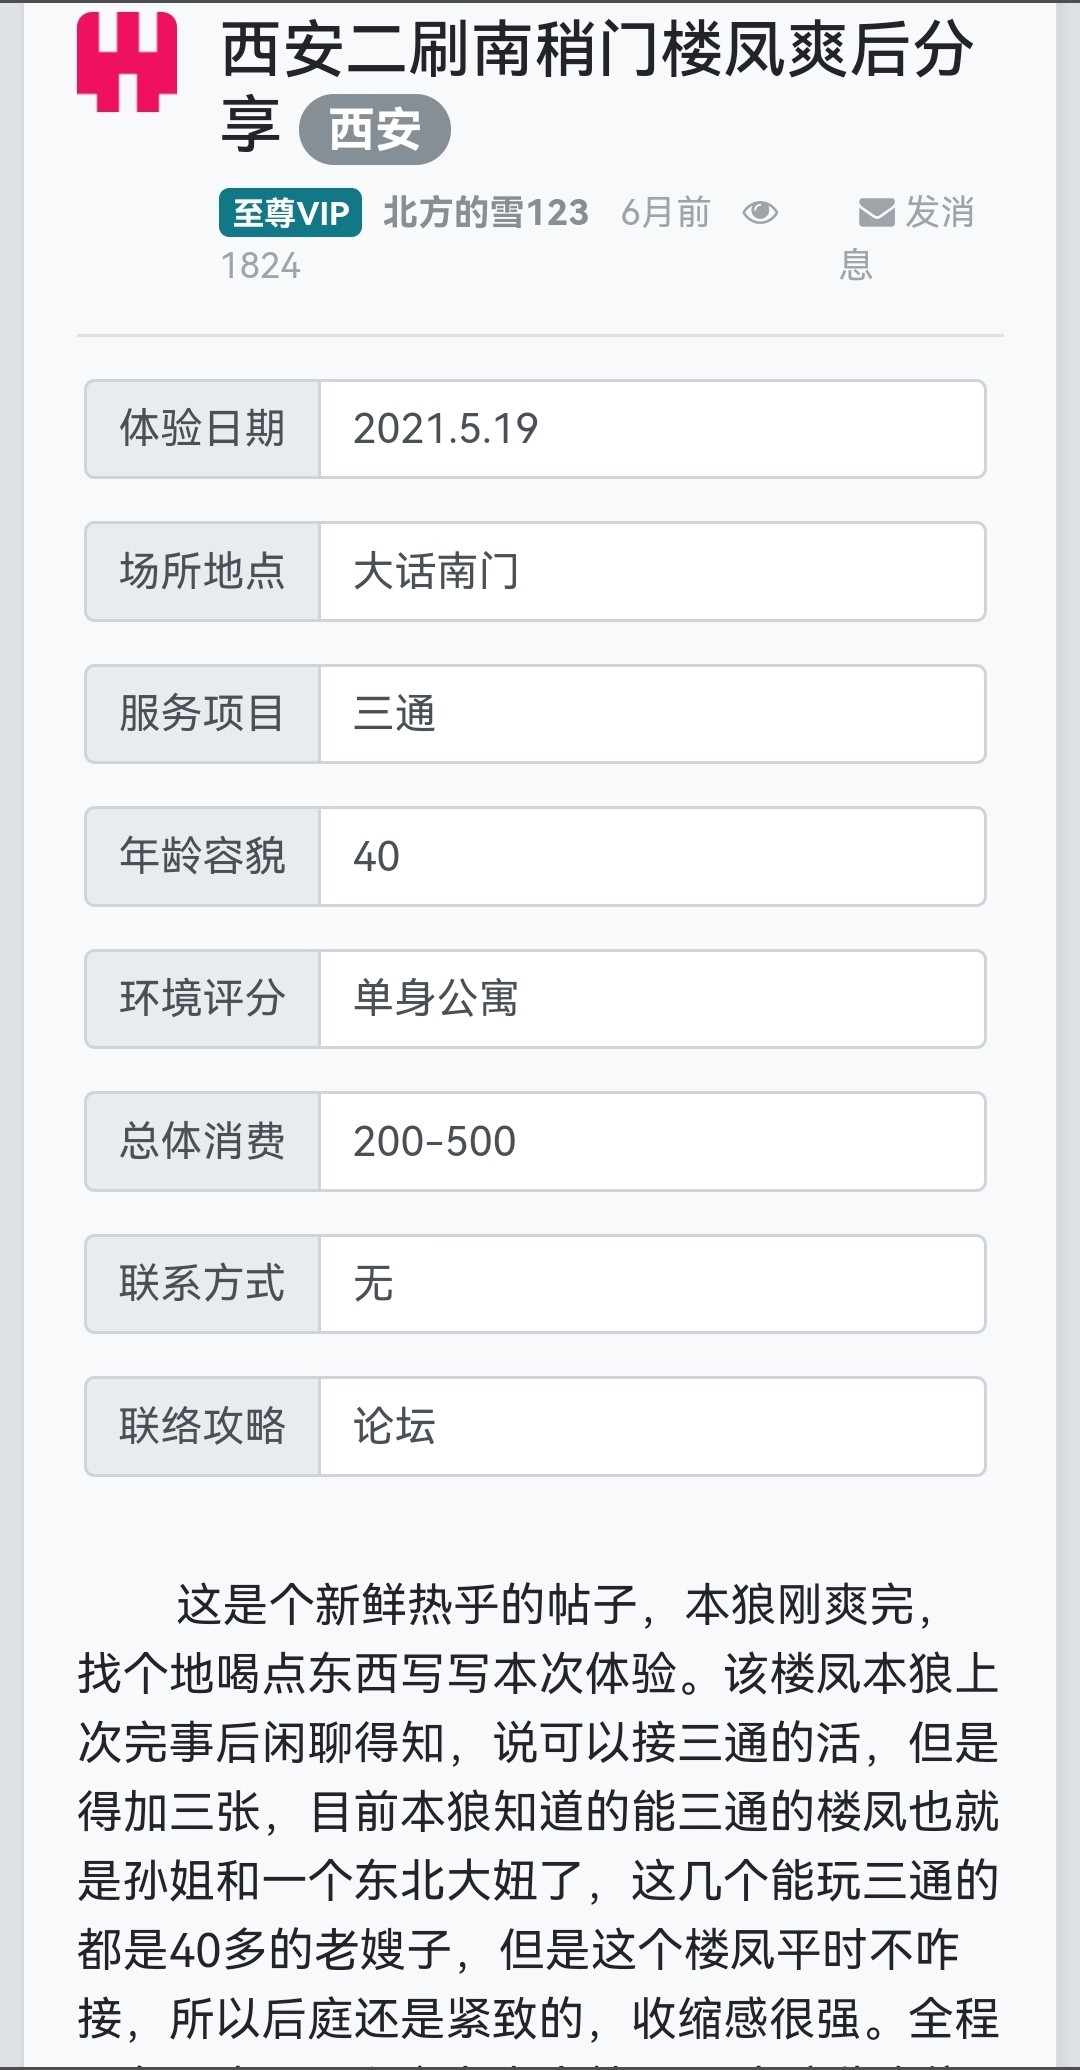Viewport: 1080px width, 2070px height.
Task: Select the 体验日期 field label
Action: click(201, 428)
